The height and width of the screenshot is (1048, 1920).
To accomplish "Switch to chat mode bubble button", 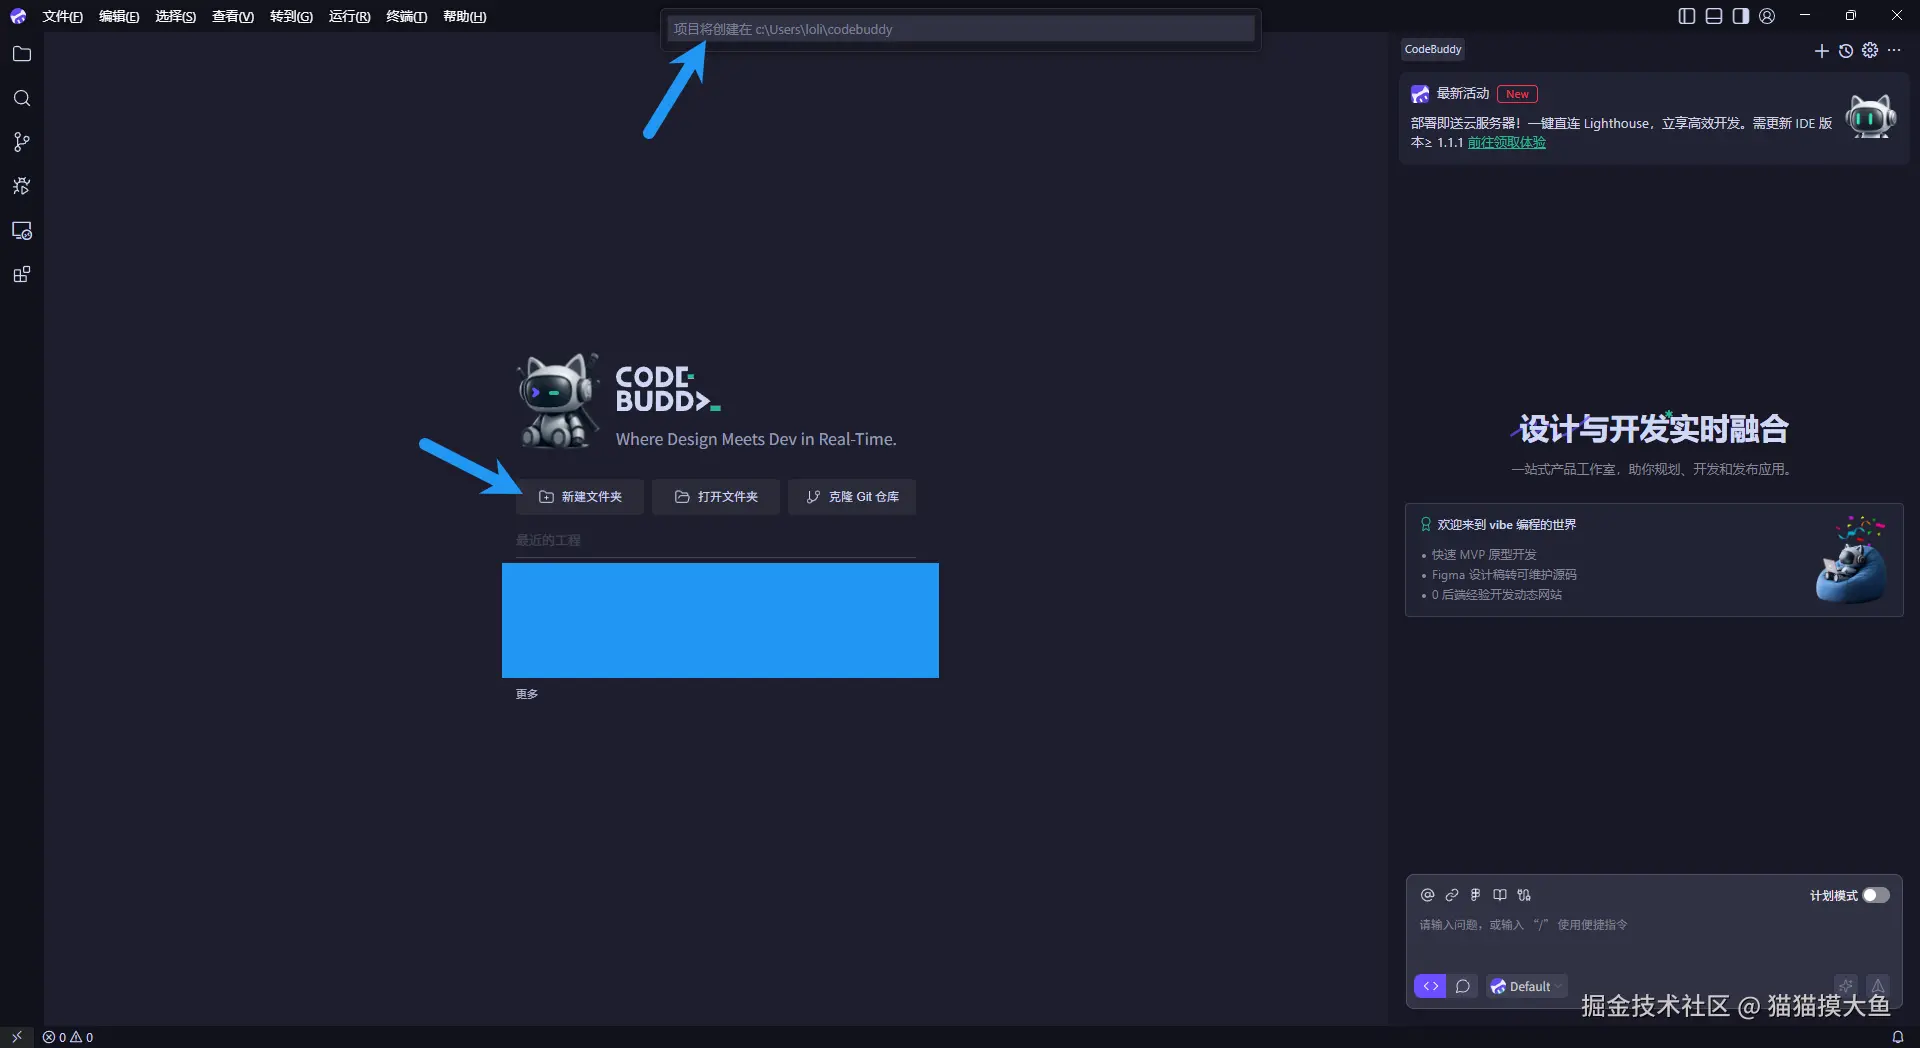I will click(x=1462, y=986).
